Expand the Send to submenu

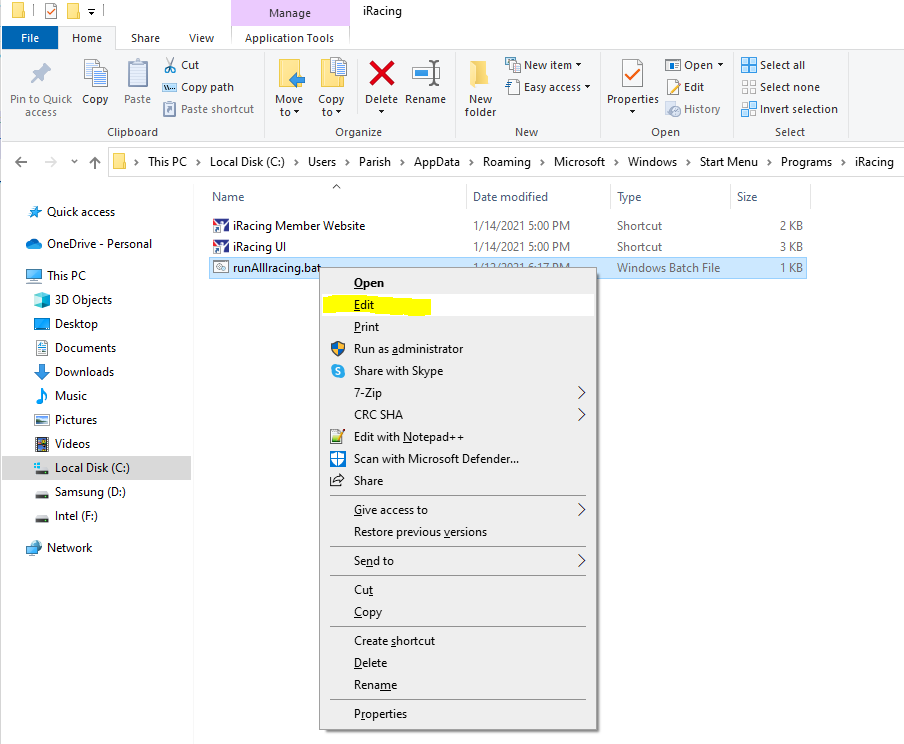click(582, 561)
